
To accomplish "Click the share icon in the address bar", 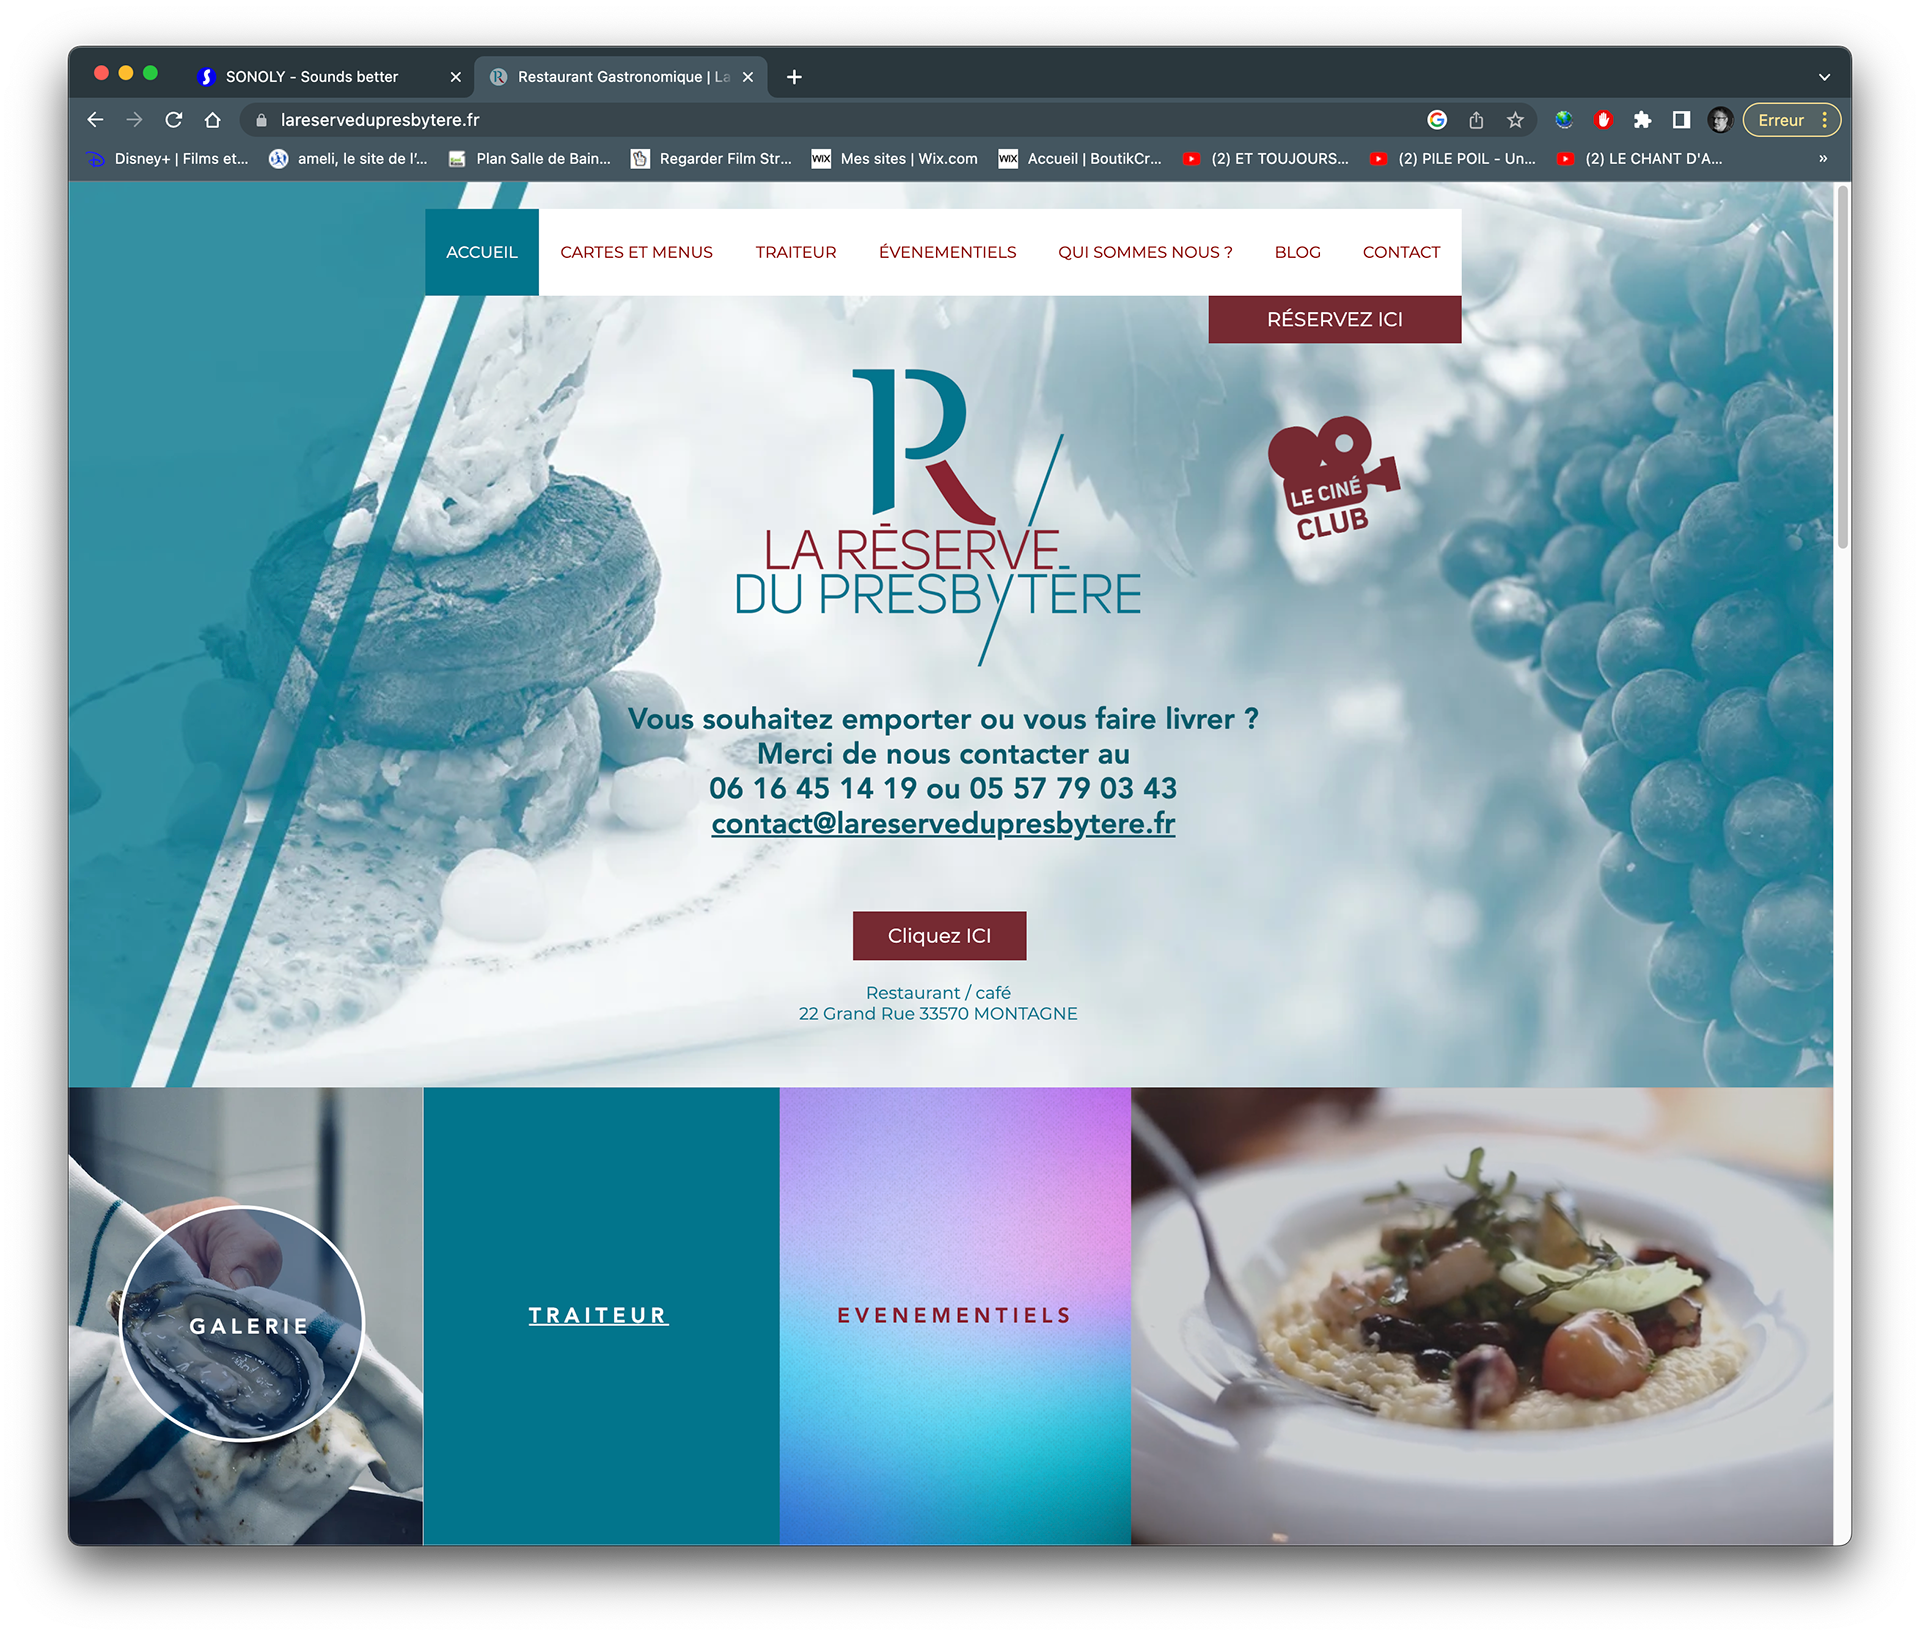I will tap(1476, 120).
